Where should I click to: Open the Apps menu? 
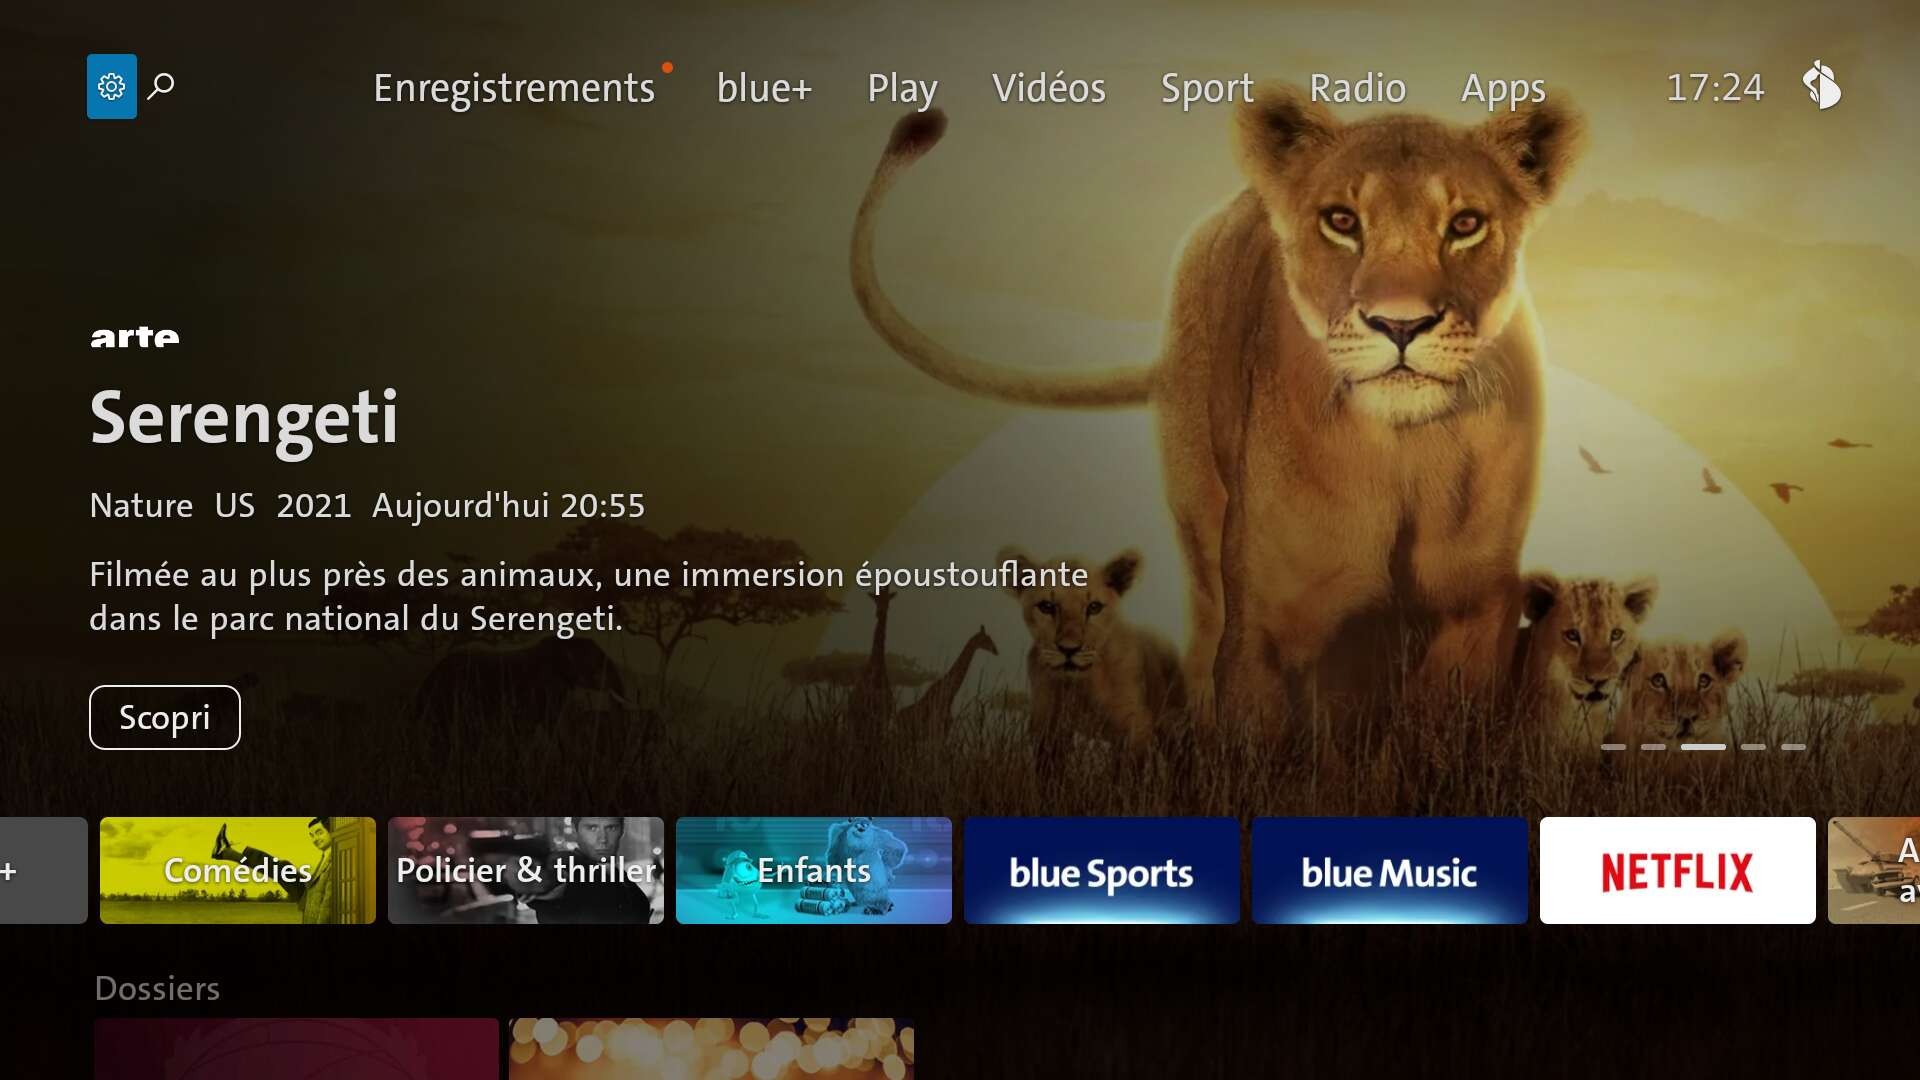[x=1503, y=88]
